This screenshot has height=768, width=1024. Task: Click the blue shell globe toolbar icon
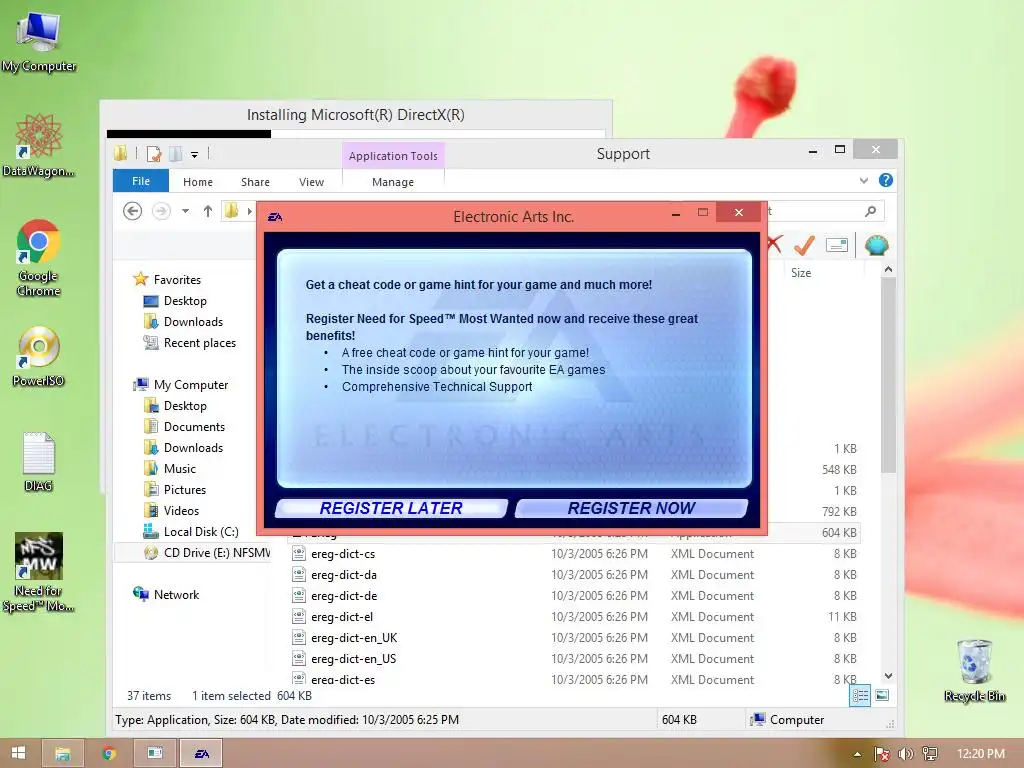click(x=876, y=246)
